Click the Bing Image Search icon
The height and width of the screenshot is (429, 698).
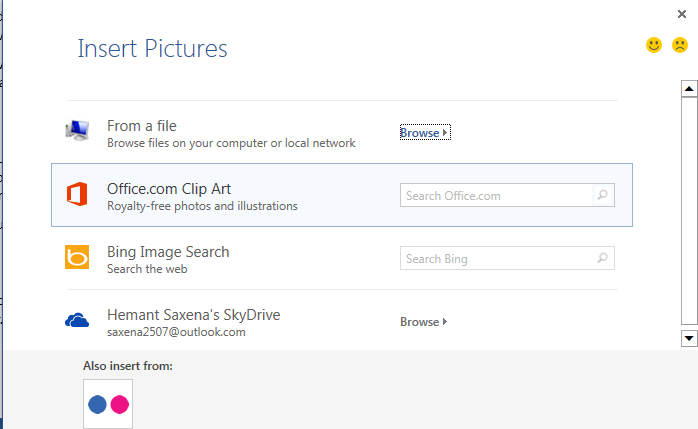pos(77,258)
